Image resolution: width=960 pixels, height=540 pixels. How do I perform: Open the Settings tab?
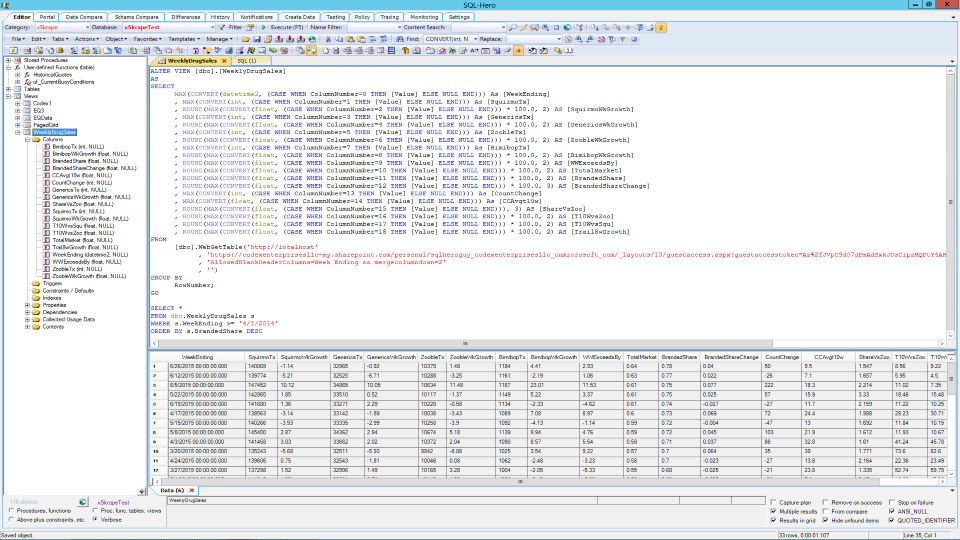[x=459, y=17]
